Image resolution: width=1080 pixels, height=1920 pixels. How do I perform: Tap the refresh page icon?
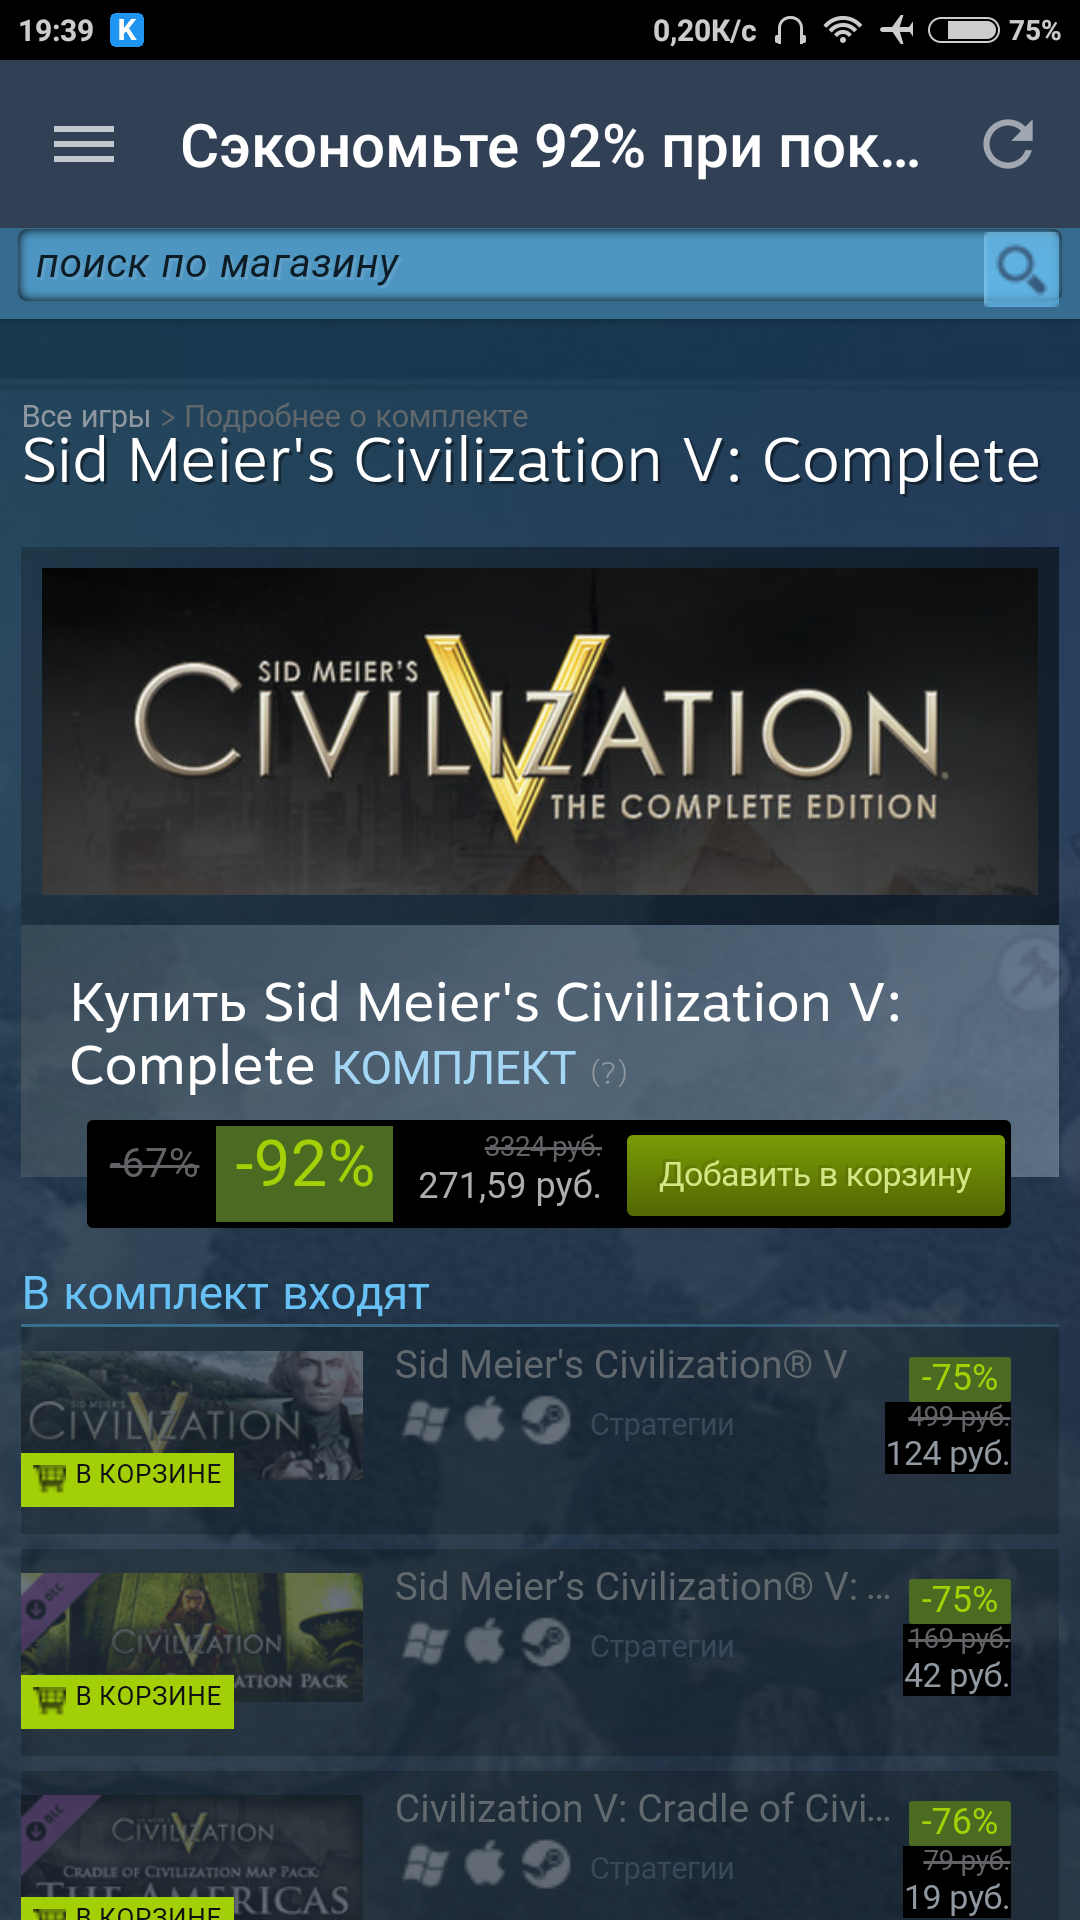coord(1008,145)
